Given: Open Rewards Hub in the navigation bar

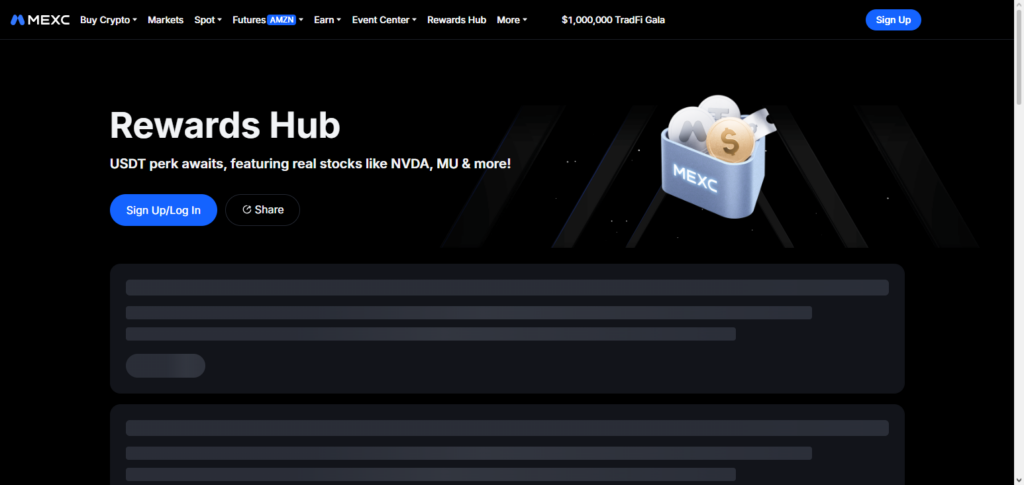Looking at the screenshot, I should pyautogui.click(x=456, y=20).
